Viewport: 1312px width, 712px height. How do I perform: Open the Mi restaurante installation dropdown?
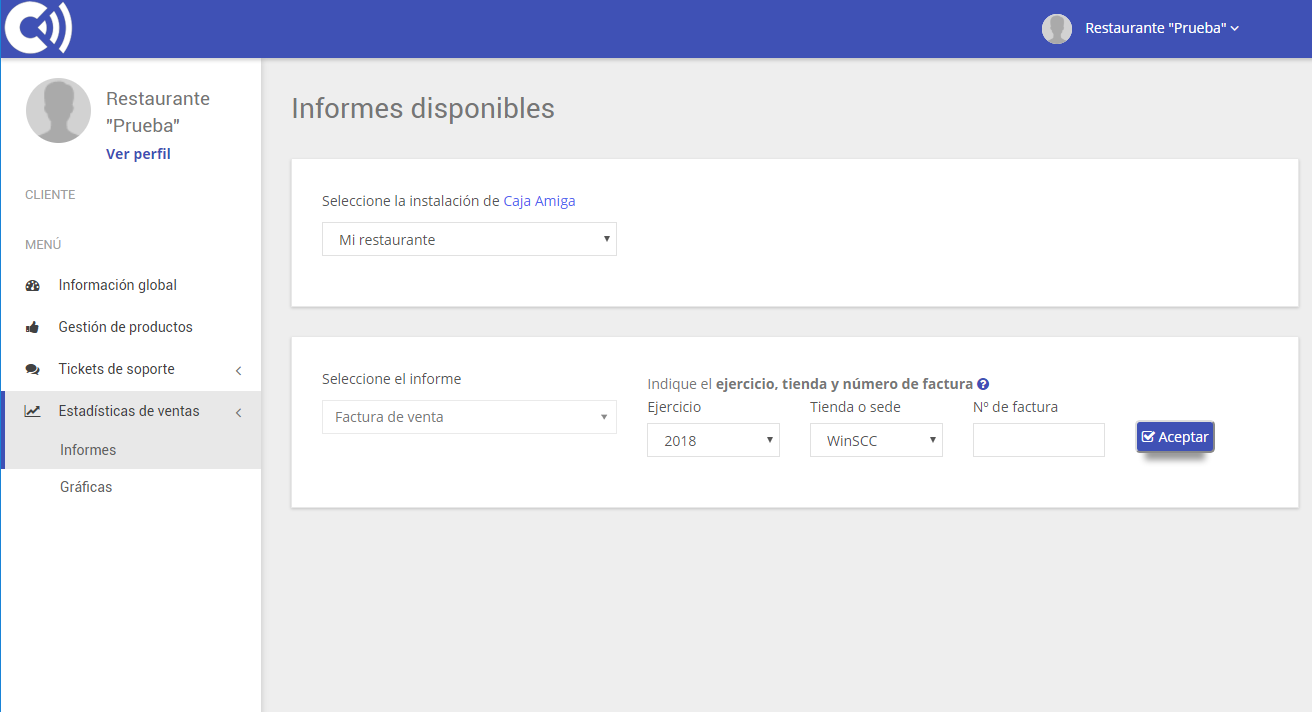468,239
